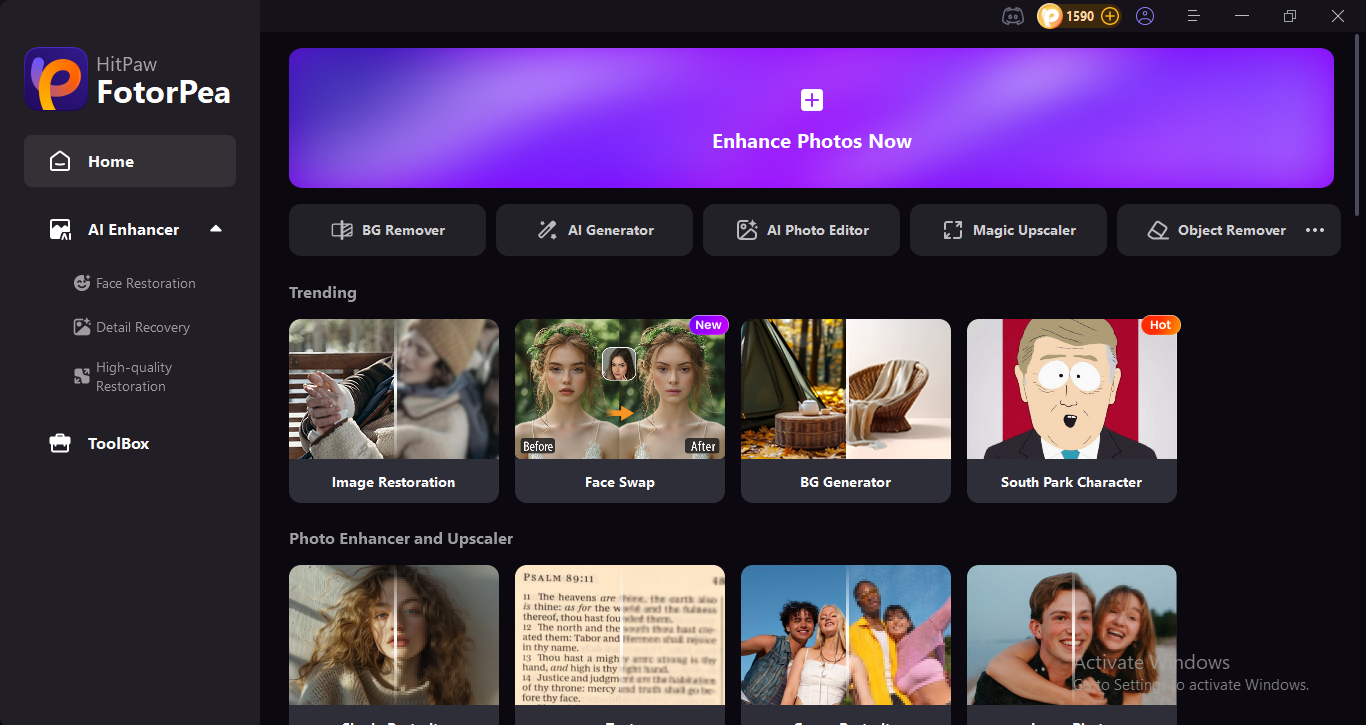The image size is (1366, 725).
Task: Click the gold coin credits icon
Action: click(1049, 16)
